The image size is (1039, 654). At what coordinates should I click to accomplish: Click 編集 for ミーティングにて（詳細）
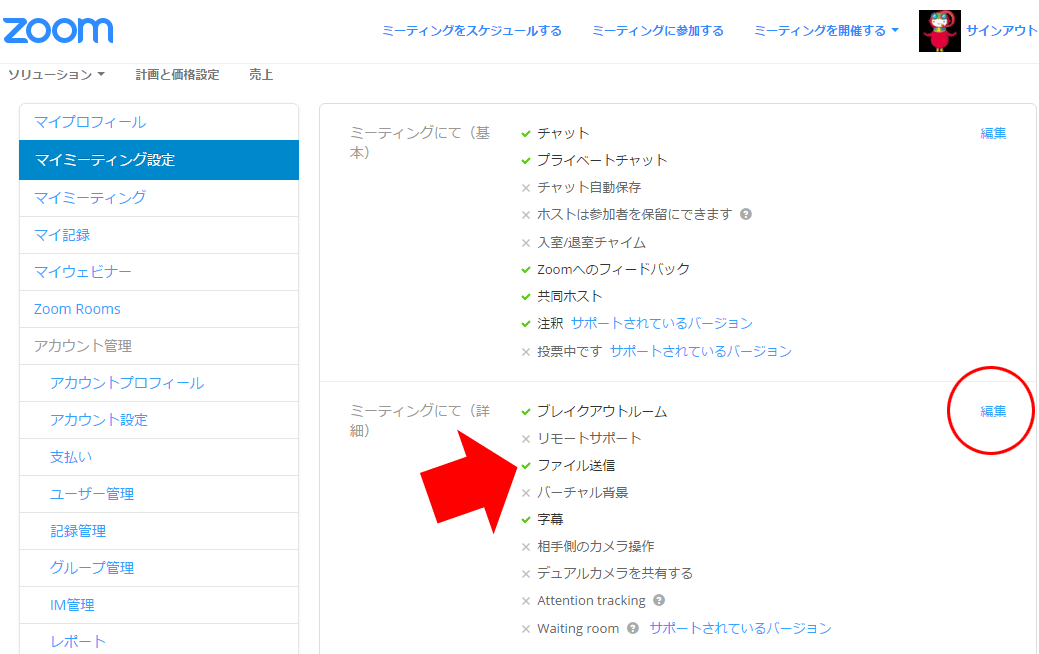(x=993, y=411)
